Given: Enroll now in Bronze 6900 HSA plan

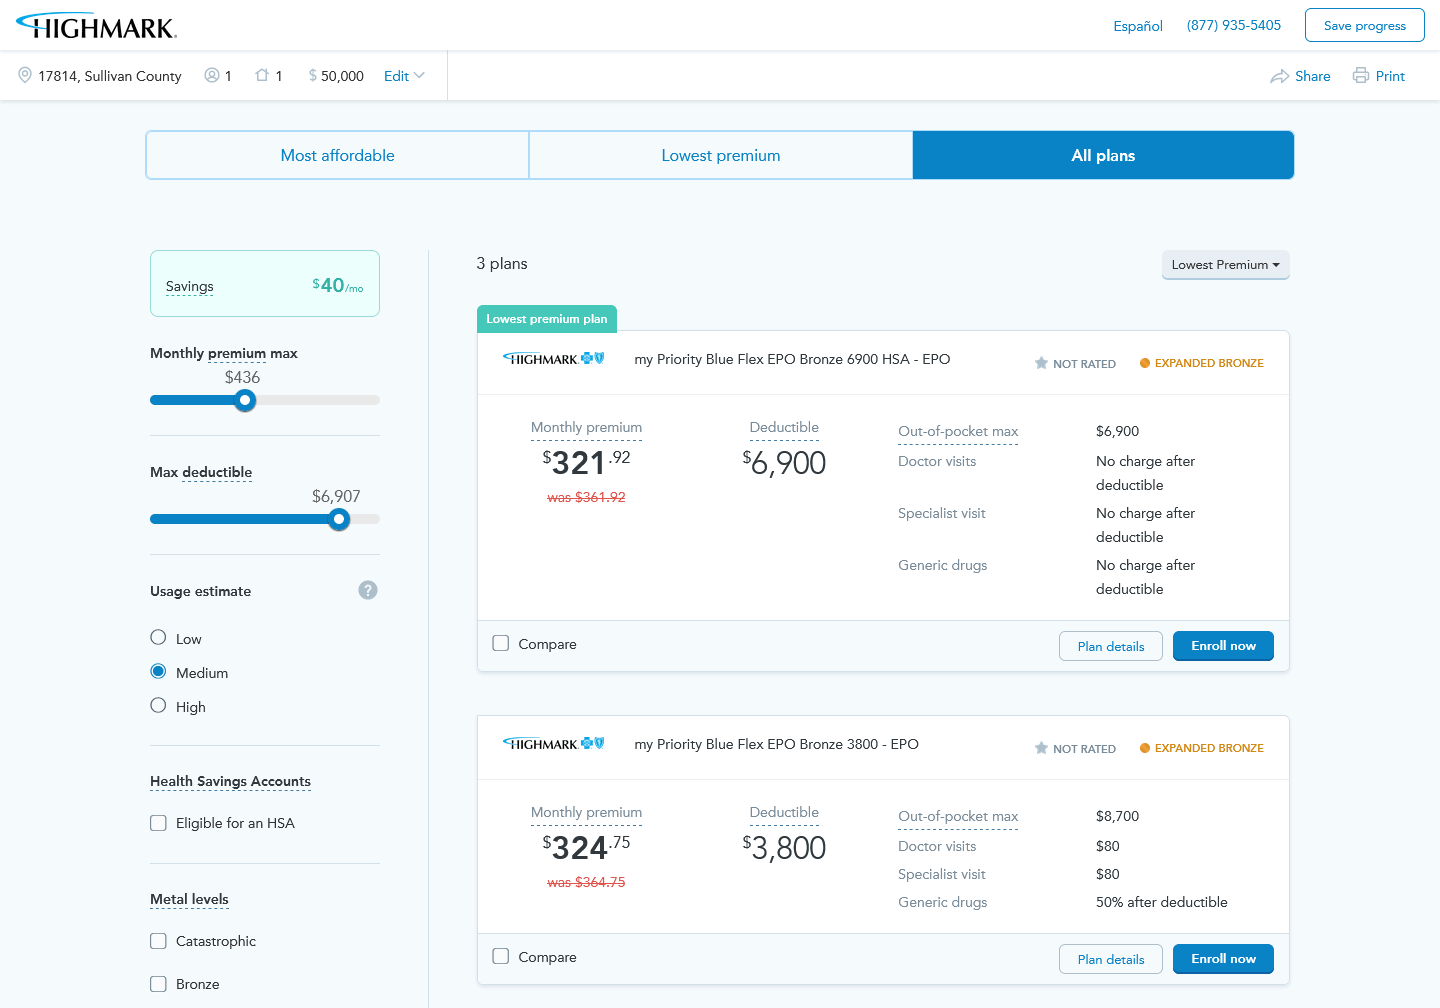Looking at the screenshot, I should click(1223, 646).
